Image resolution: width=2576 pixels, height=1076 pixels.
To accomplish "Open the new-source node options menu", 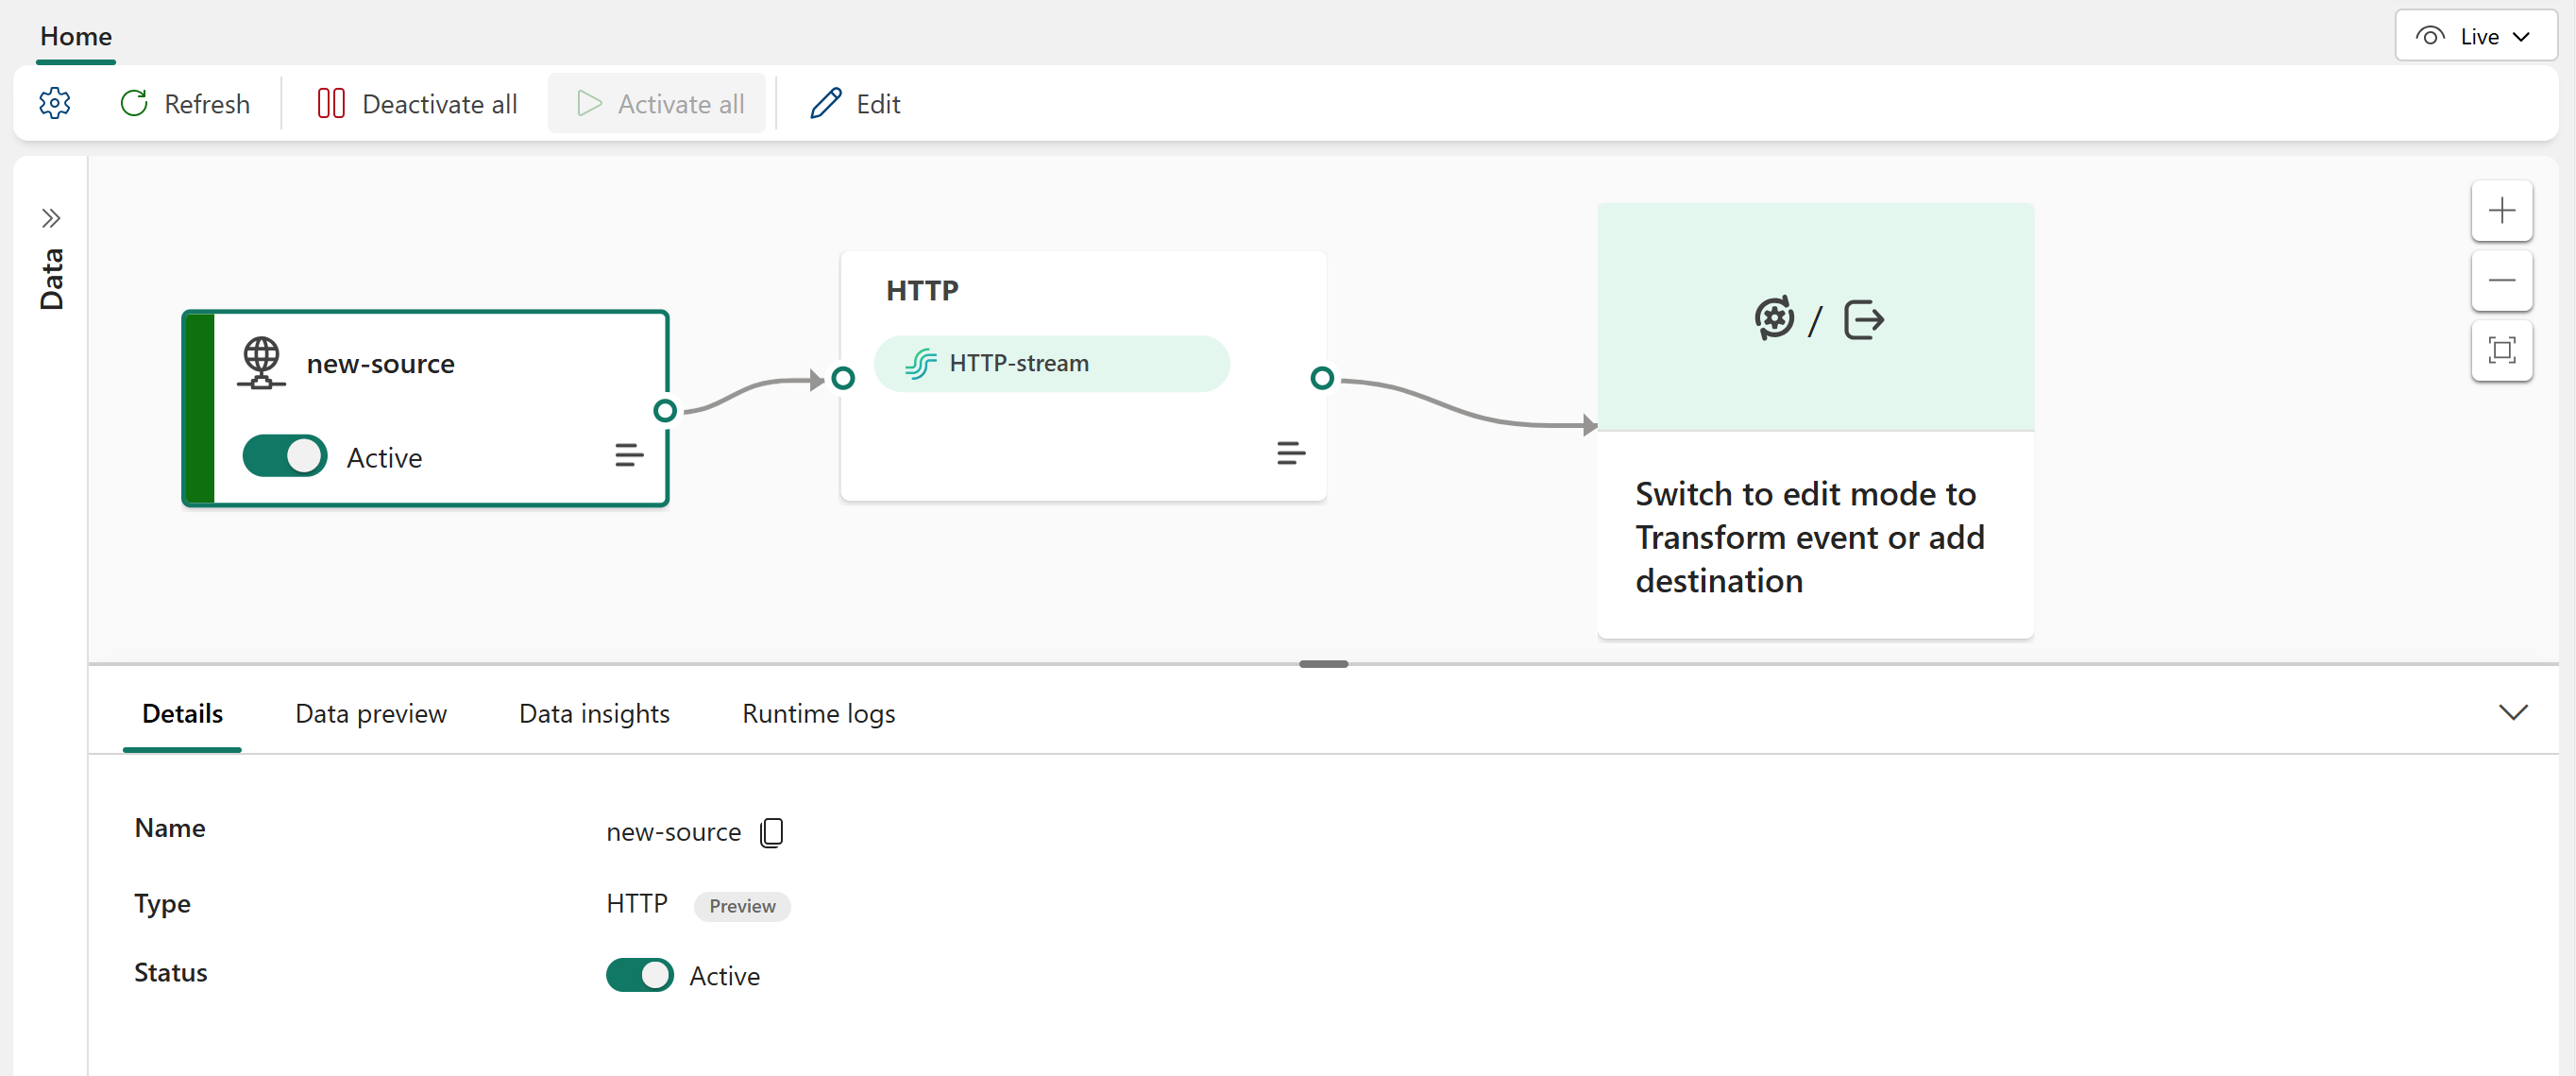I will pos(629,455).
